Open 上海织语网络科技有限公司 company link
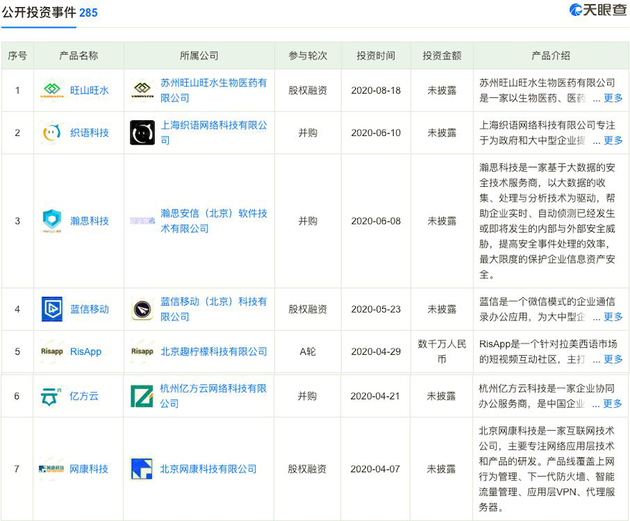Screen dimensions: 630x521 coord(213,133)
